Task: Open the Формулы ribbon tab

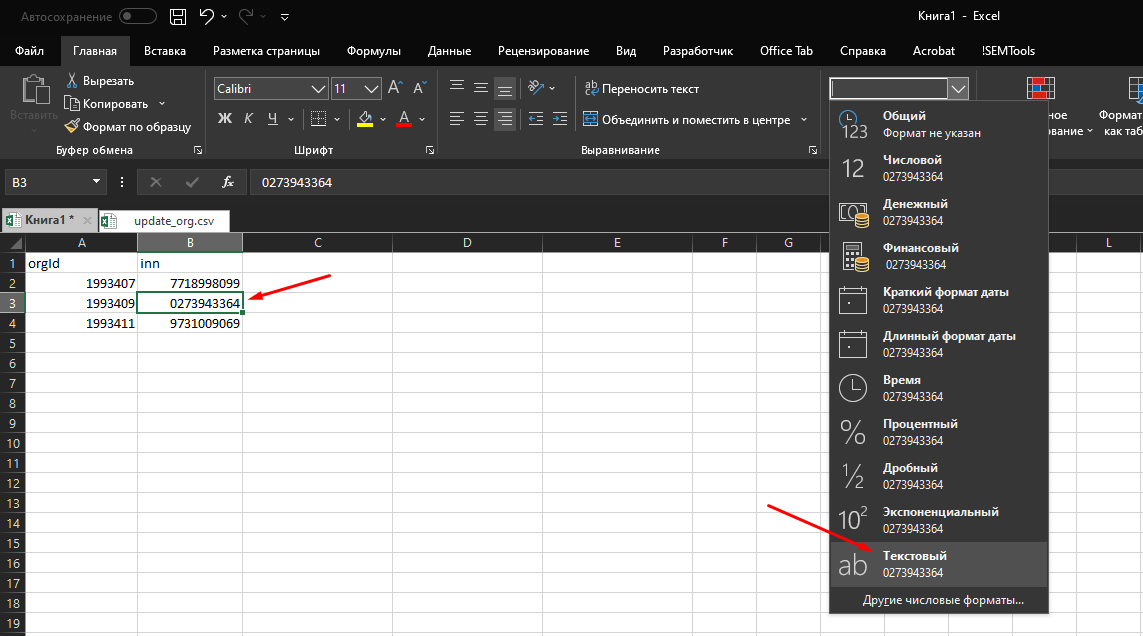Action: point(374,51)
